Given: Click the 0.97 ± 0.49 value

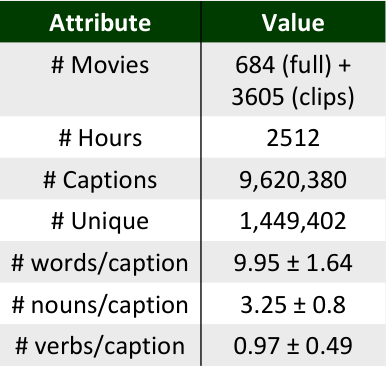Looking at the screenshot, I should pyautogui.click(x=293, y=345).
